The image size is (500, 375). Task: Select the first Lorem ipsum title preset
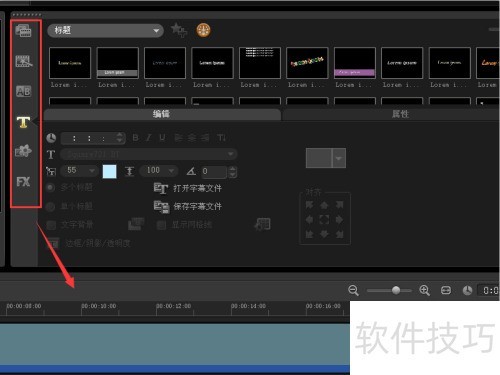pyautogui.click(x=70, y=63)
